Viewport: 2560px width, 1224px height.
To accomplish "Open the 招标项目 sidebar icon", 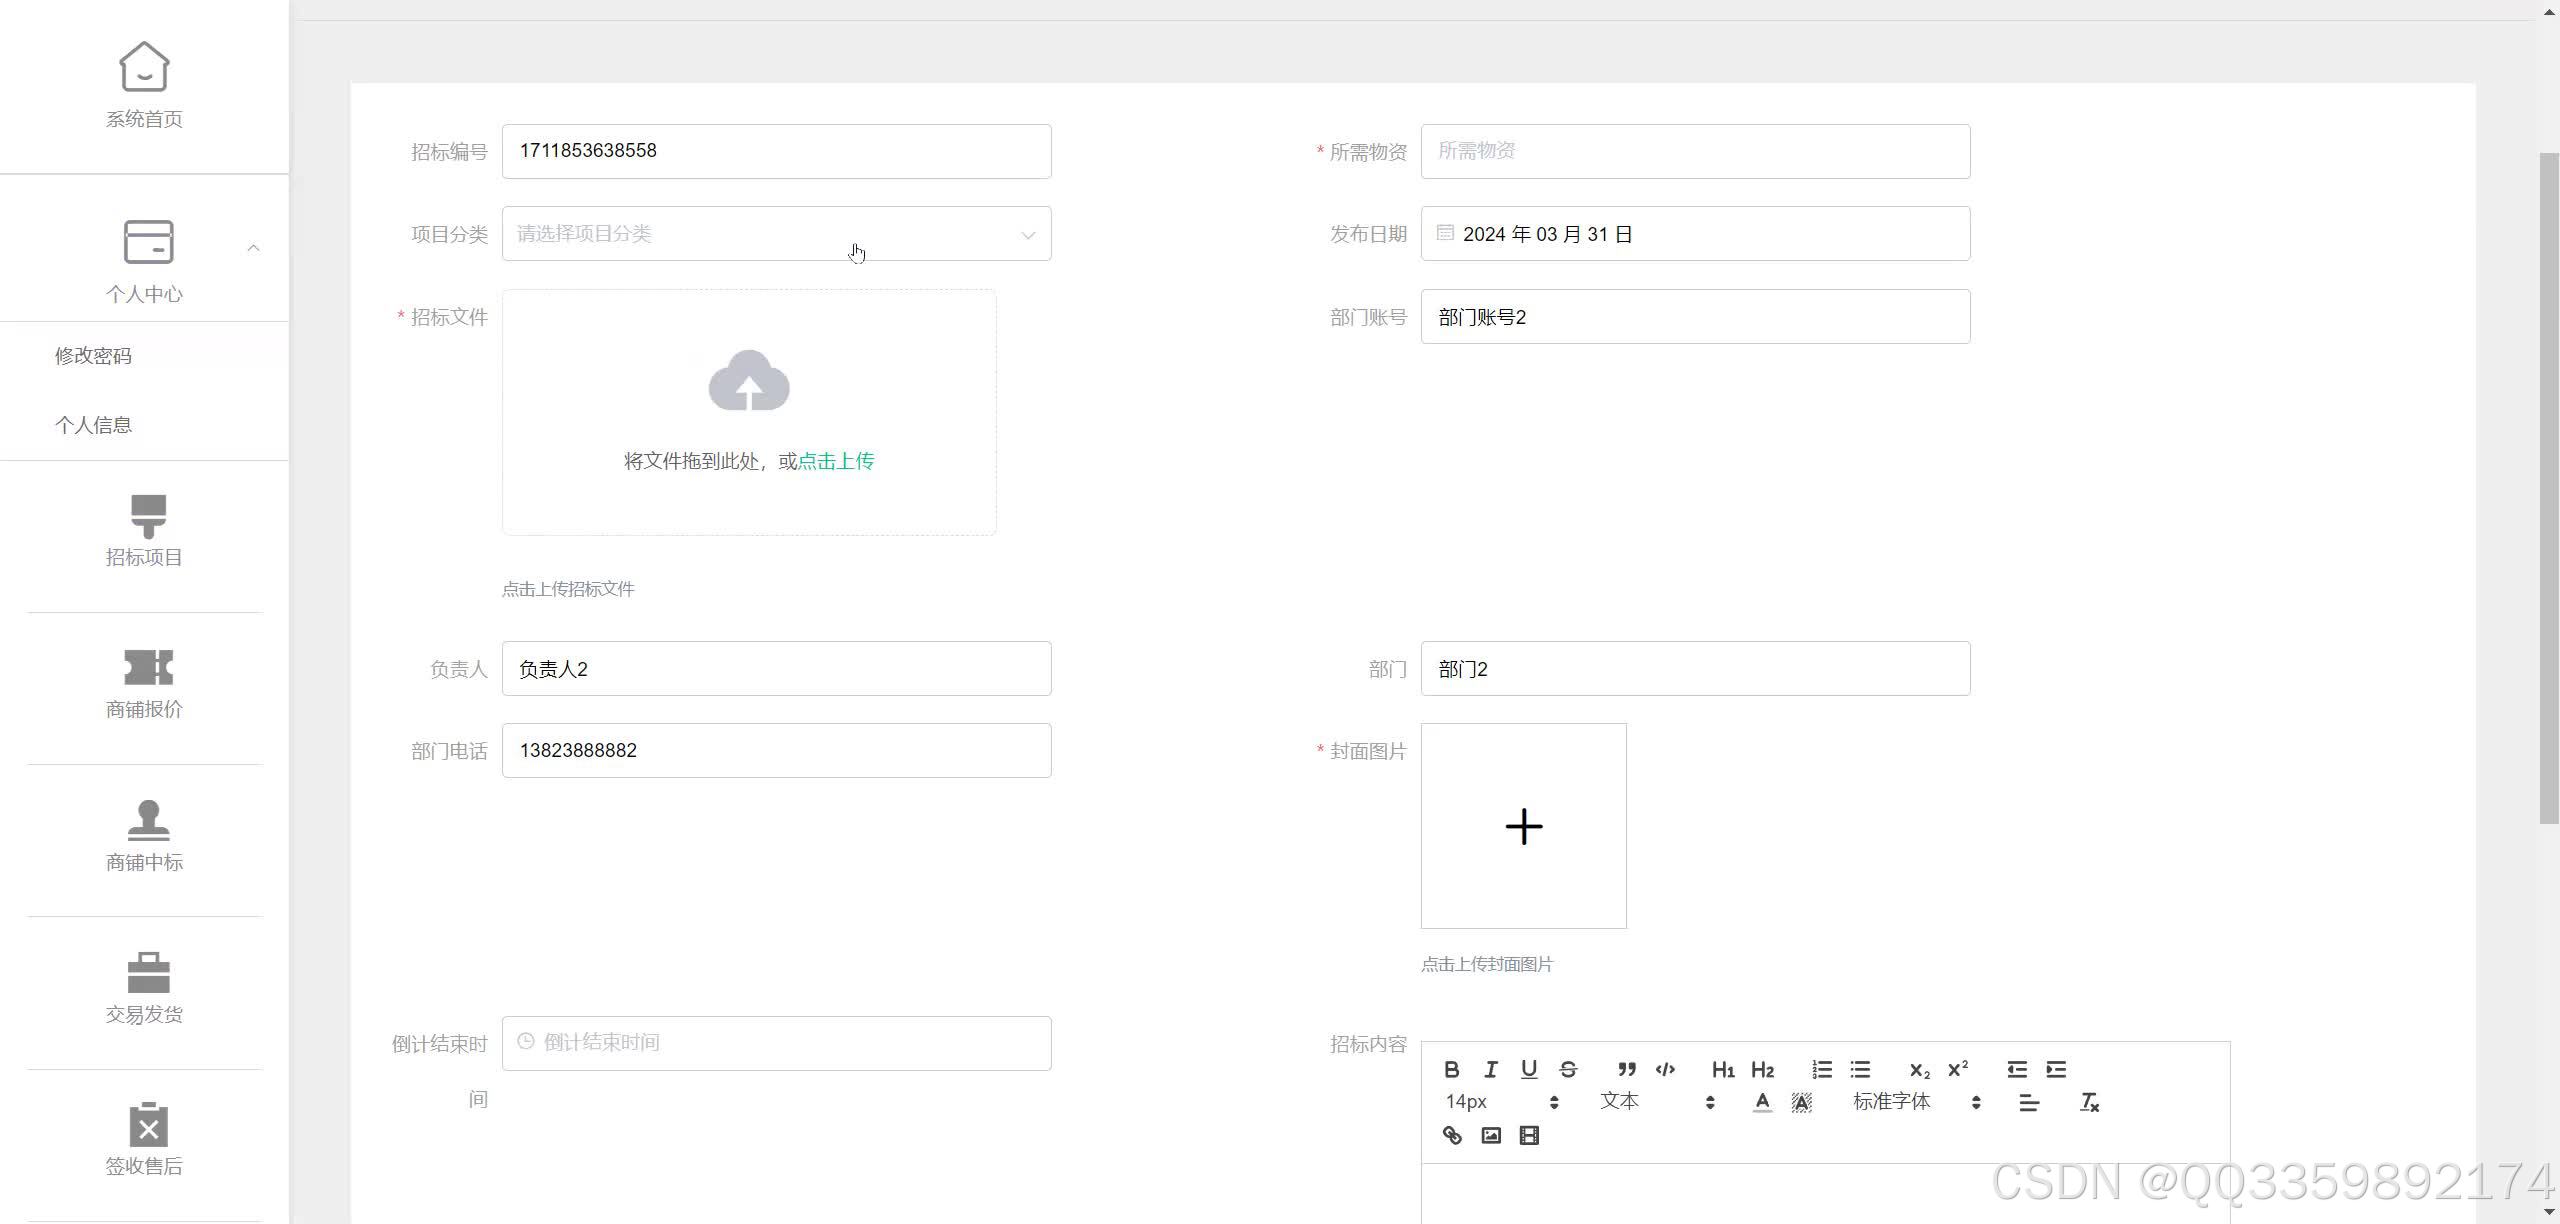I will 148,516.
